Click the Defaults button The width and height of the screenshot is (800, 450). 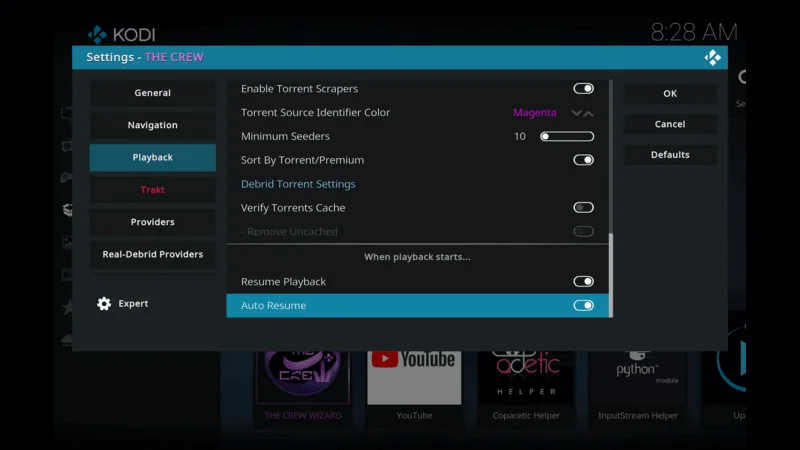tap(670, 155)
